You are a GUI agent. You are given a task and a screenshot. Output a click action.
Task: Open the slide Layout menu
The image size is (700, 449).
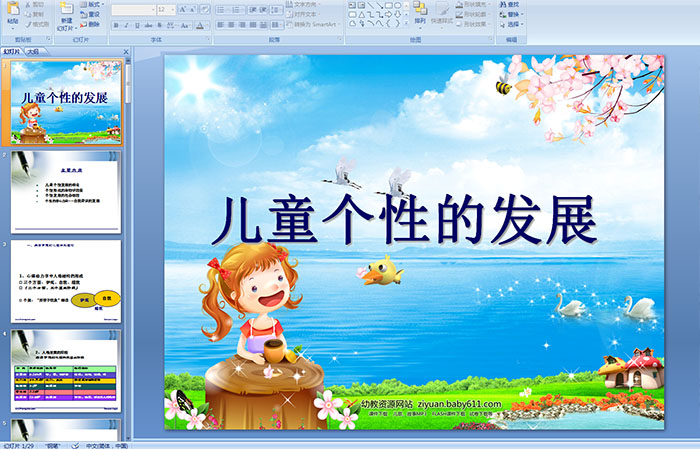click(92, 4)
